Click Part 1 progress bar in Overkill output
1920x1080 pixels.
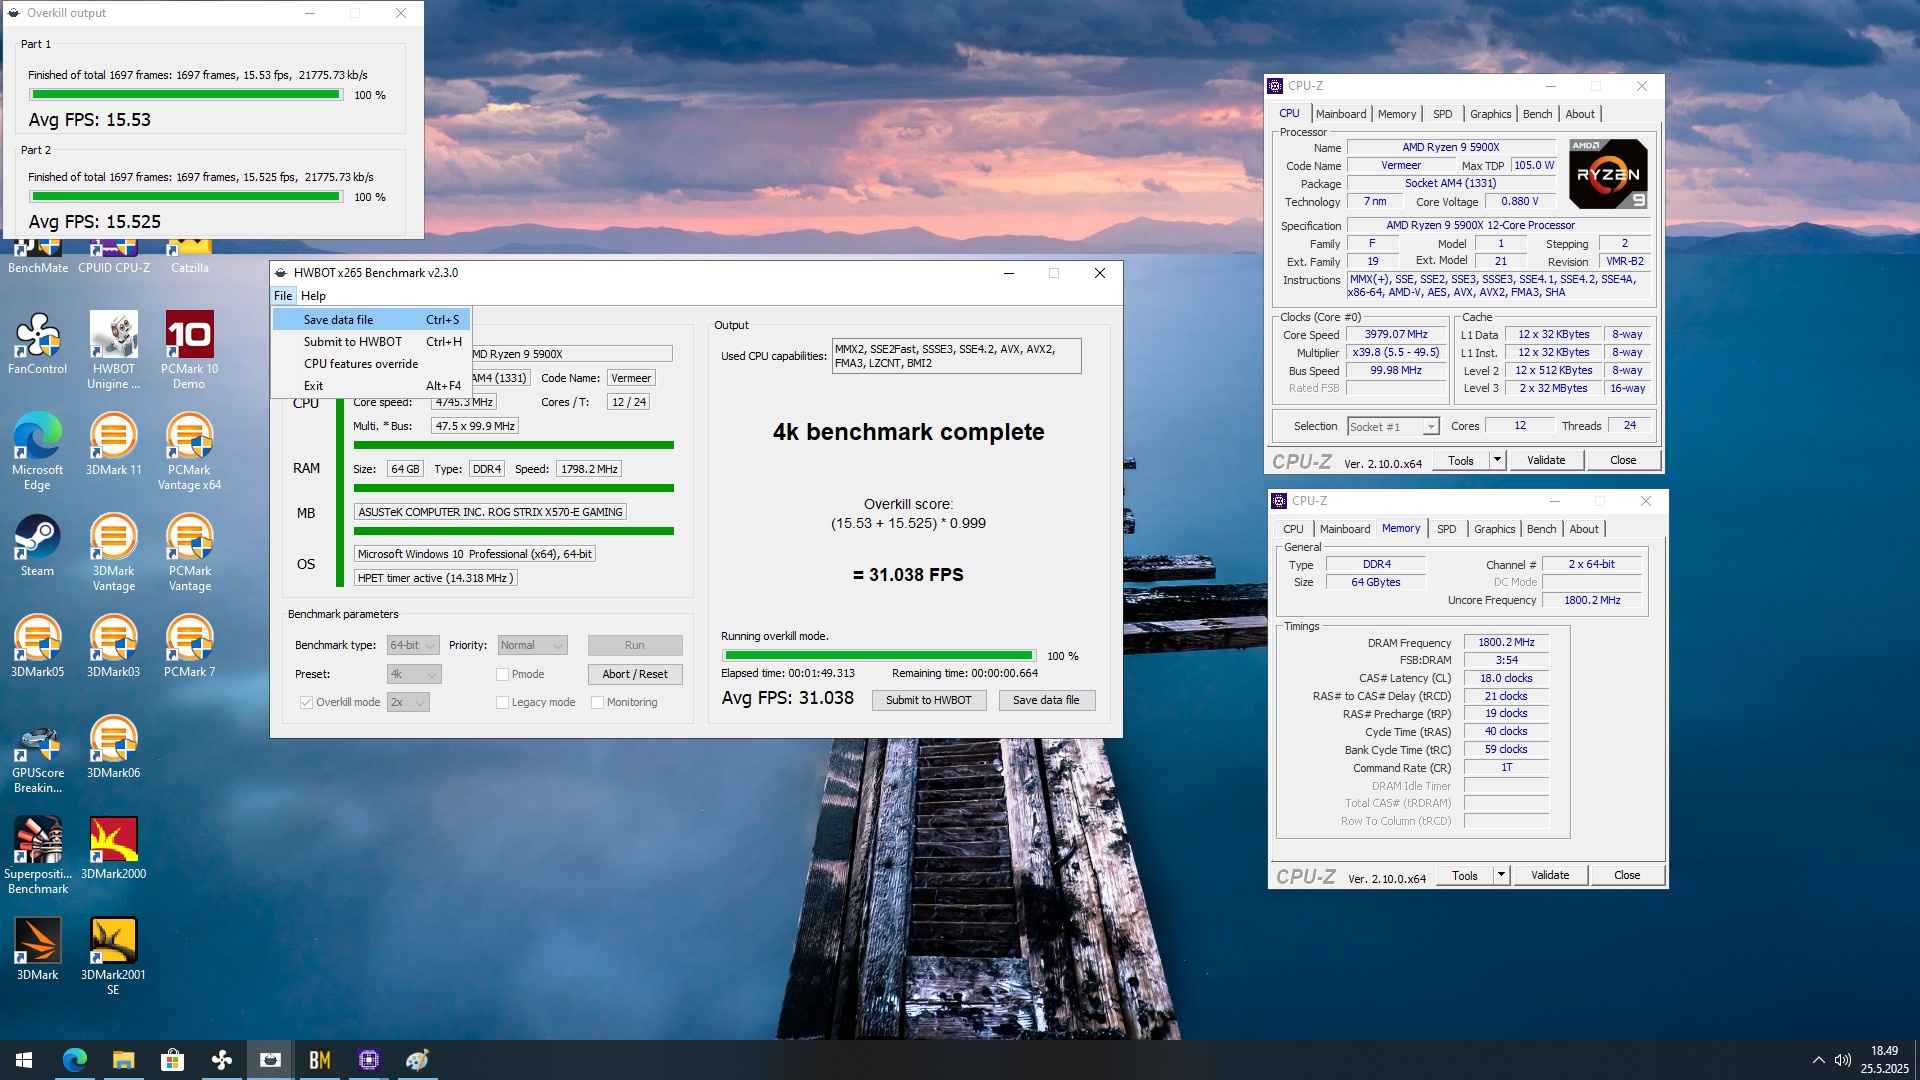[186, 95]
